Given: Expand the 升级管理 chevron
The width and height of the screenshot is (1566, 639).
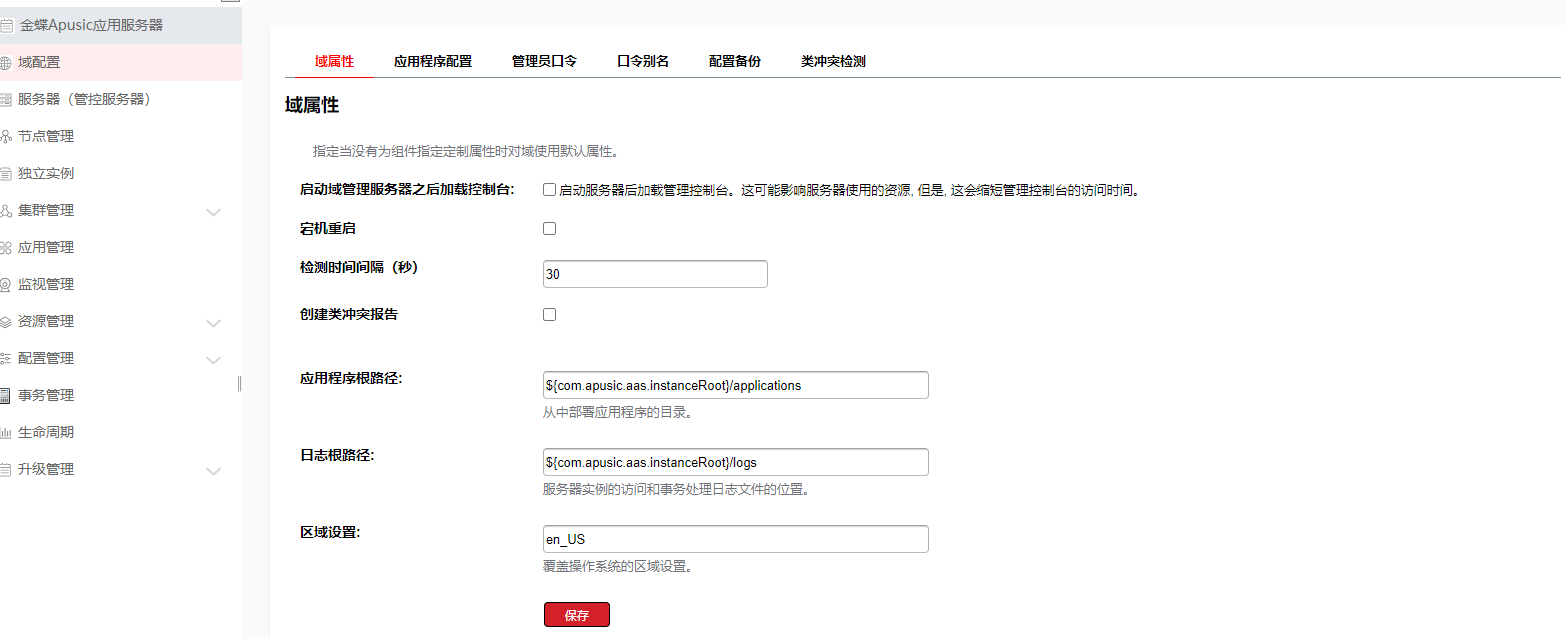Looking at the screenshot, I should [x=213, y=471].
